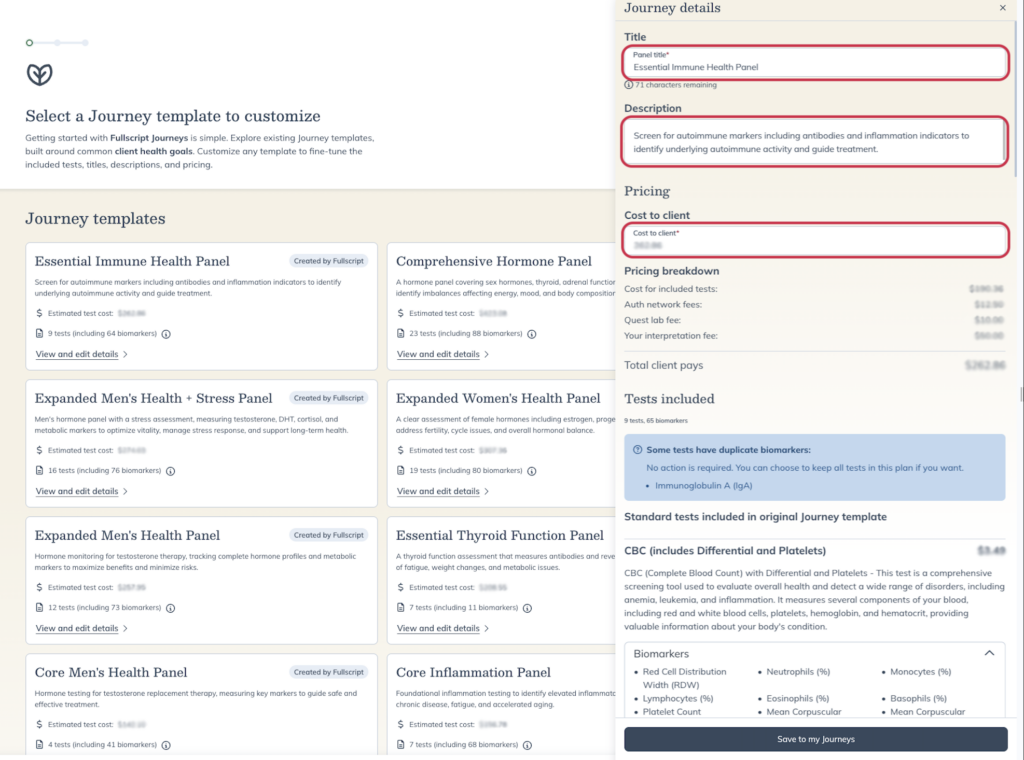Click the Panel title input field
The height and width of the screenshot is (760, 1024).
pos(815,65)
